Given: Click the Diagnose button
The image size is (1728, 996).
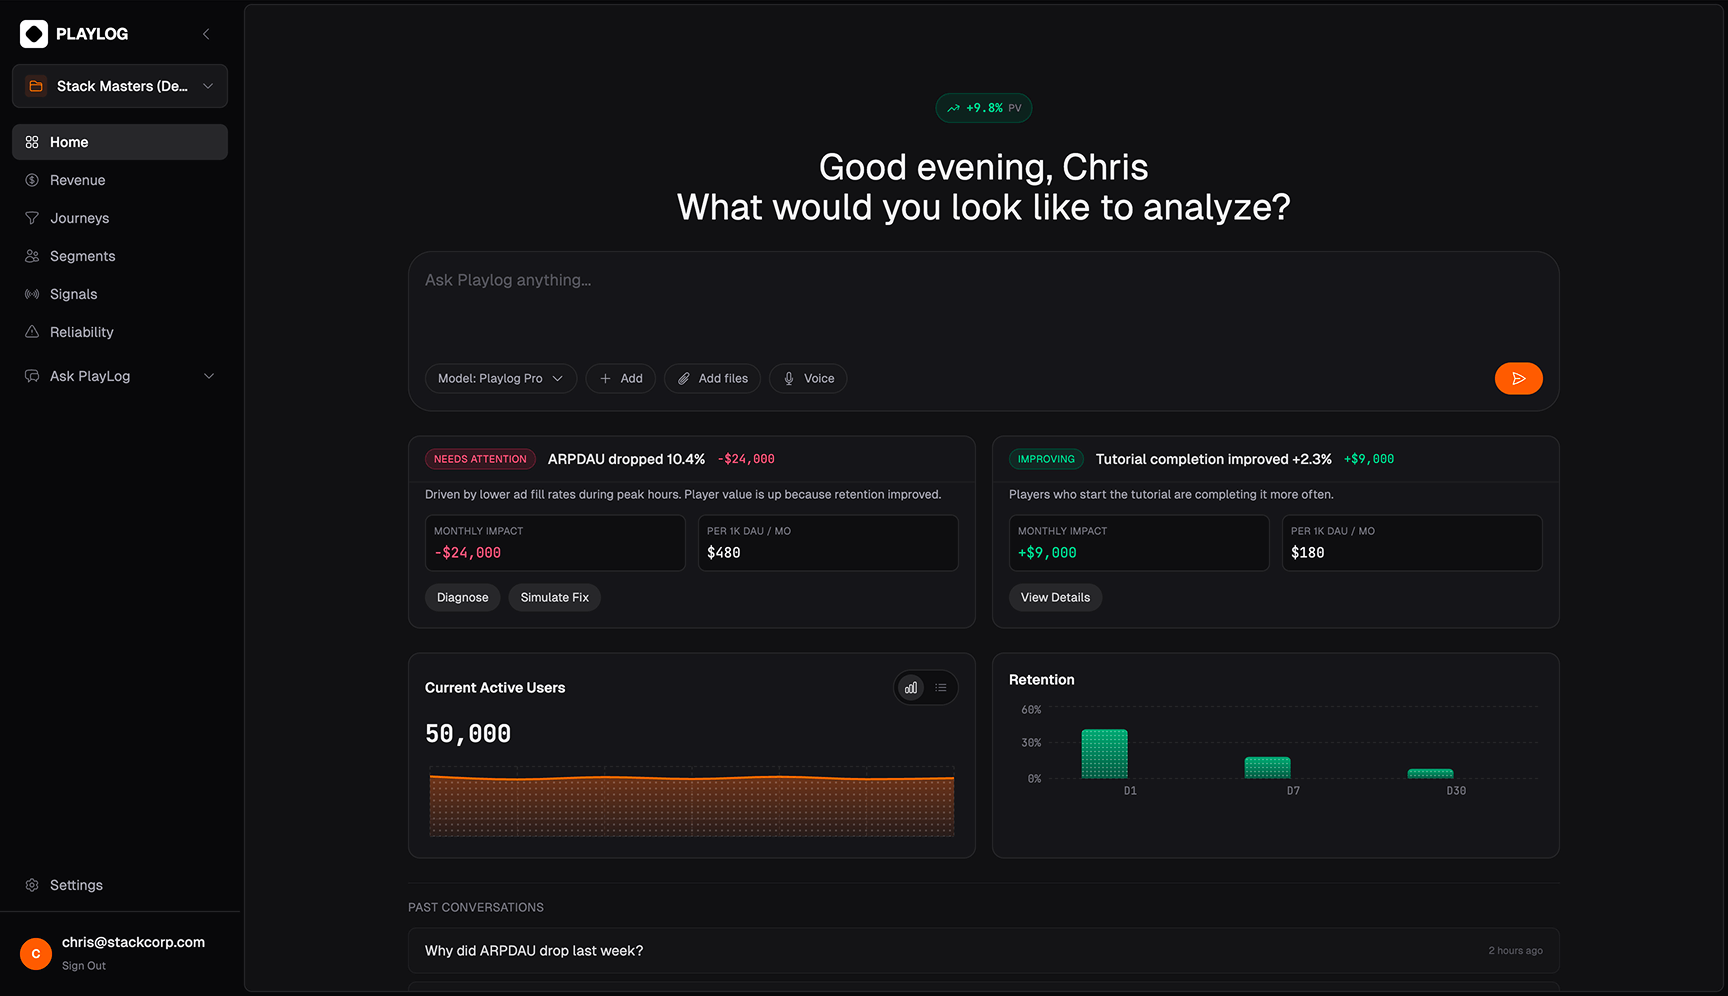Looking at the screenshot, I should coord(462,597).
